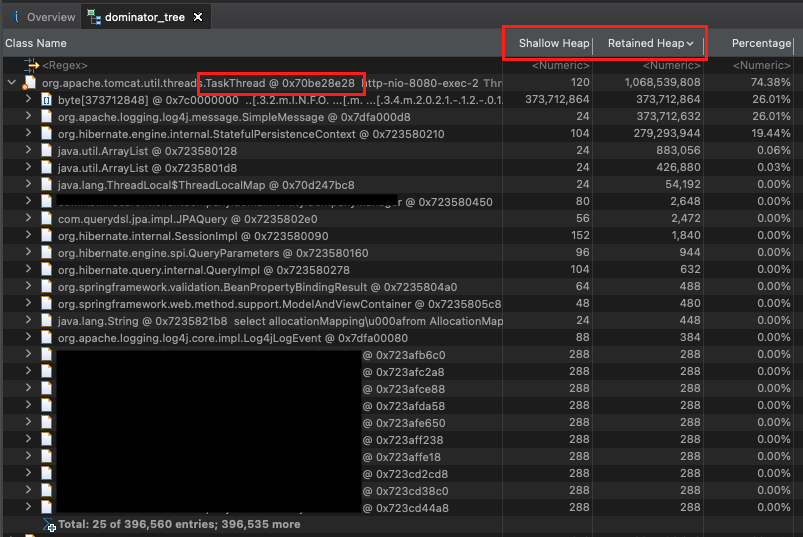This screenshot has height=537, width=803.
Task: Sort by Class Name column header
Action: (x=36, y=44)
